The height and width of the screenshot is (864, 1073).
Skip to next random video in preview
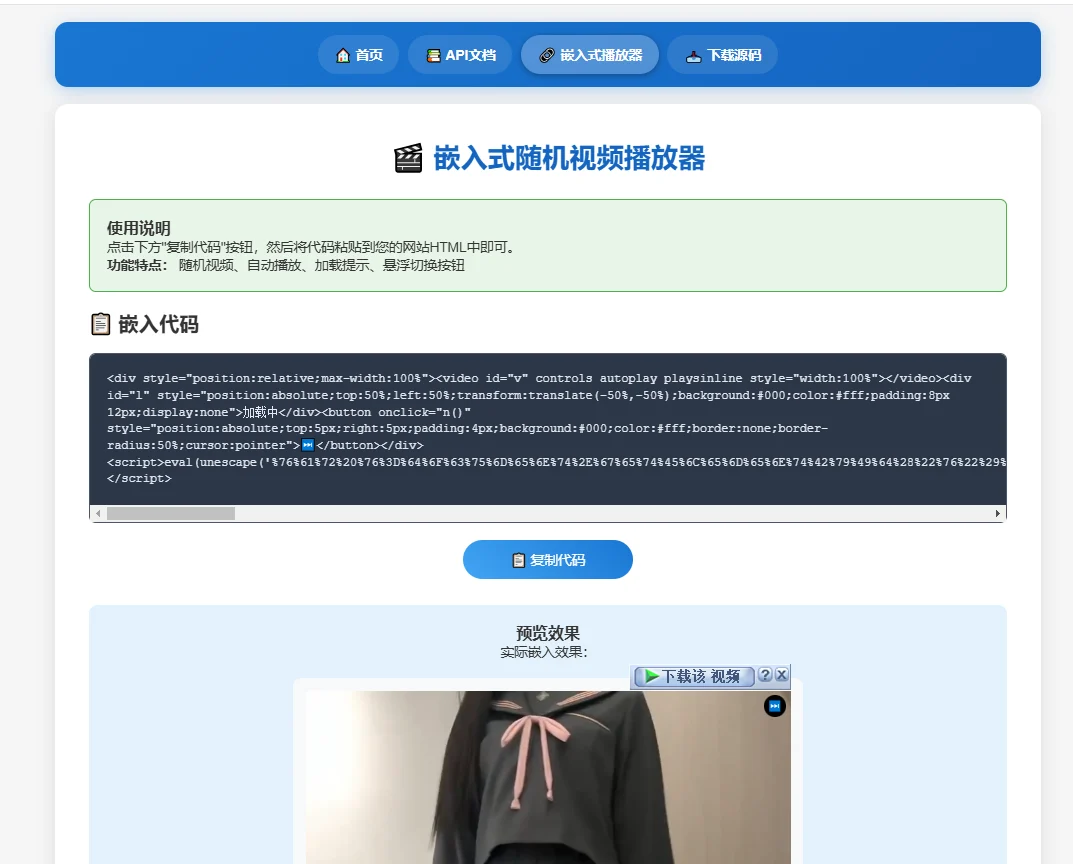775,706
